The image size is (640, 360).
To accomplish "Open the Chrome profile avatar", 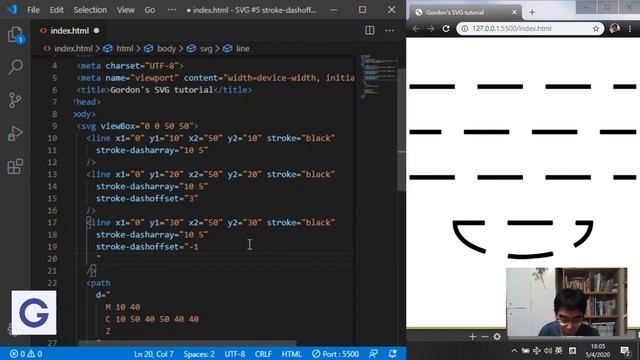I will pyautogui.click(x=614, y=28).
